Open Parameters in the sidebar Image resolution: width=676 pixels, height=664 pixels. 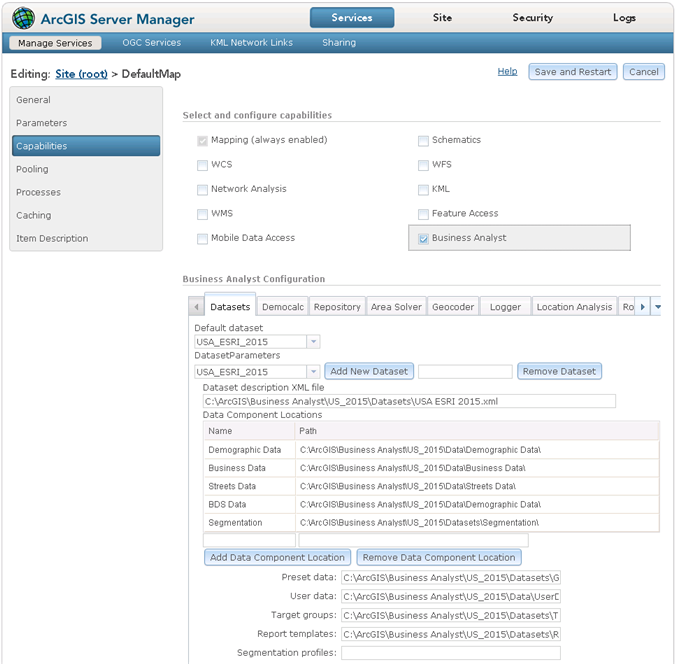pyautogui.click(x=86, y=123)
